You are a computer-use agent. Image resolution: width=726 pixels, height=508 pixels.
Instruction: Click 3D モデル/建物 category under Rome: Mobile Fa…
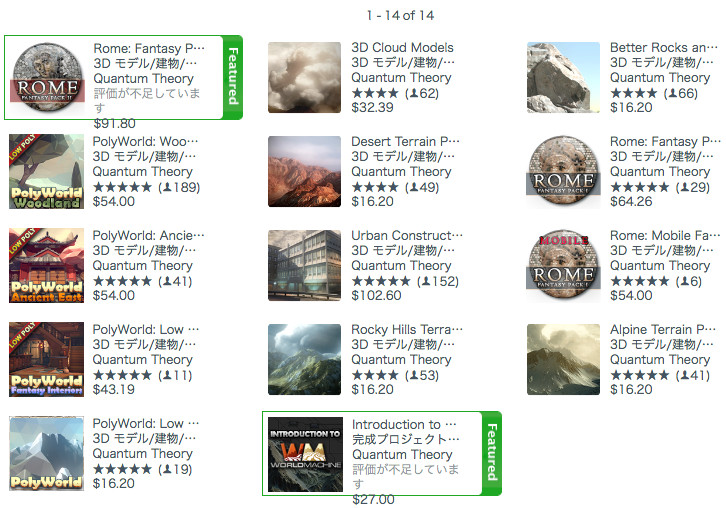click(662, 251)
